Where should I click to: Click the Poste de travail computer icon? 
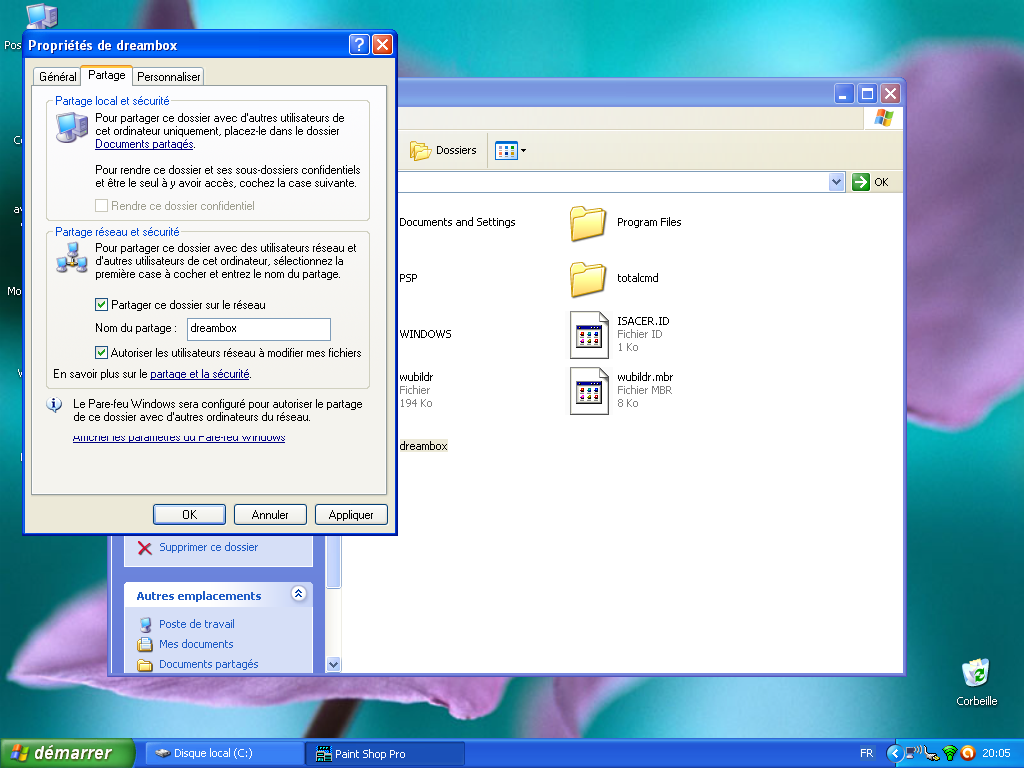pos(145,624)
